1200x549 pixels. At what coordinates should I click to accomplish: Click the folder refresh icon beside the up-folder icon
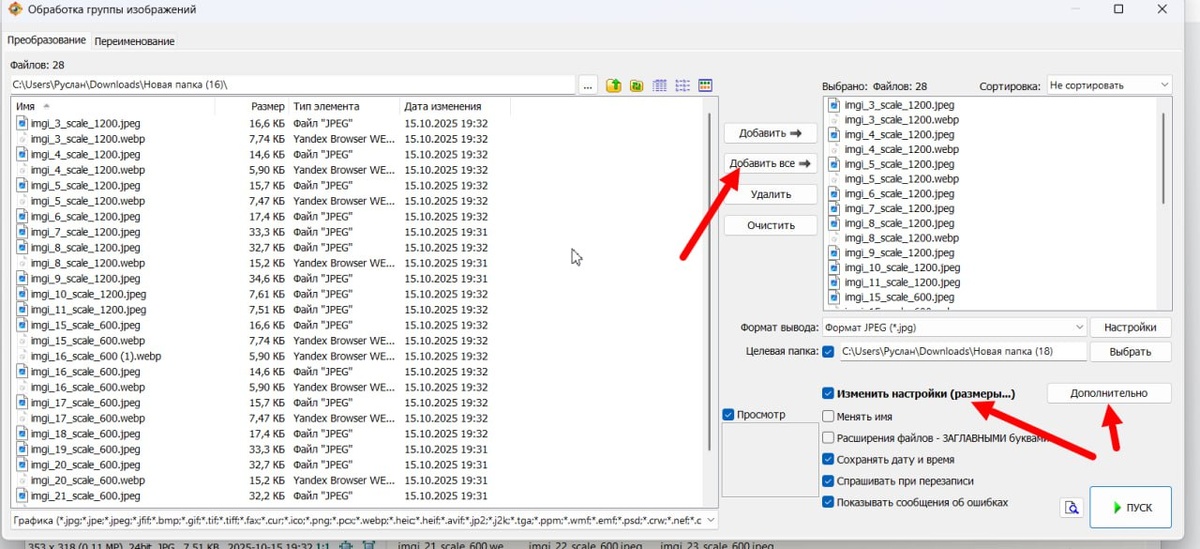636,86
